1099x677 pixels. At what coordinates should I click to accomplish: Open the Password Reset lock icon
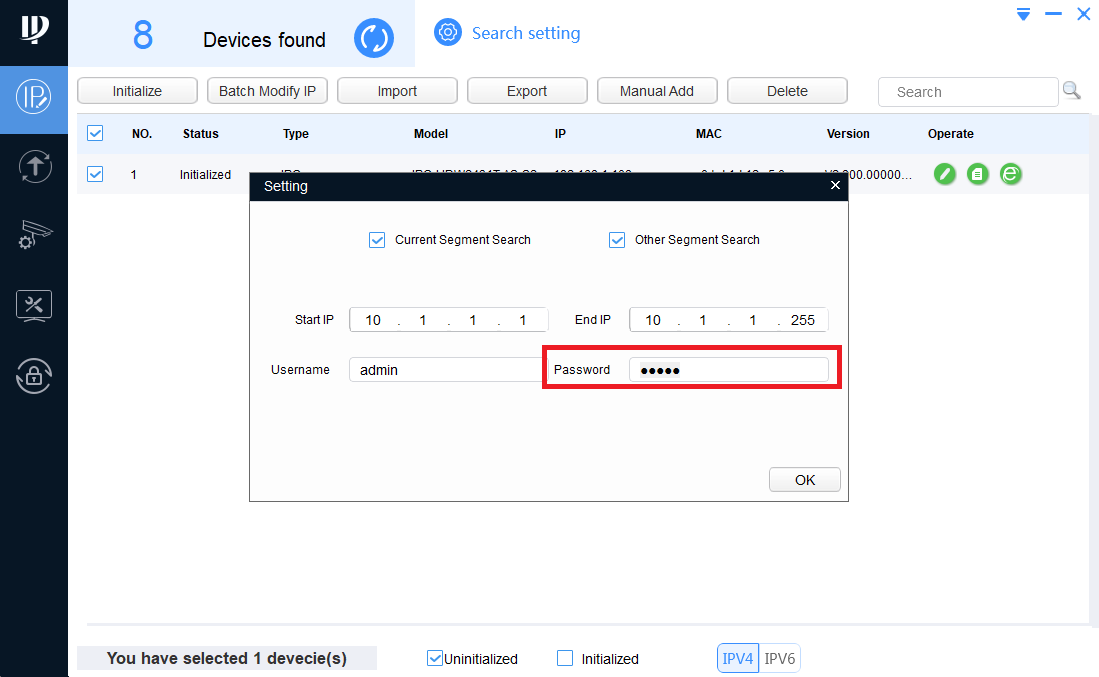34,376
